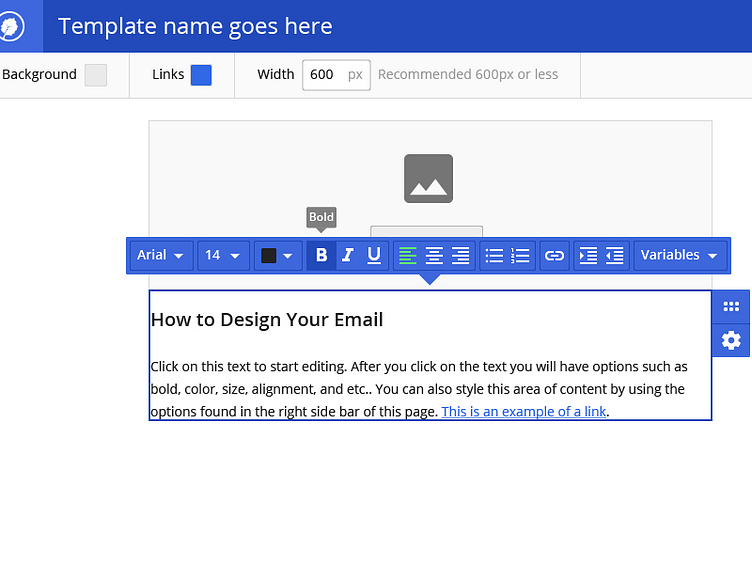Click the grid drag handle icon
752x564 pixels.
pos(731,308)
